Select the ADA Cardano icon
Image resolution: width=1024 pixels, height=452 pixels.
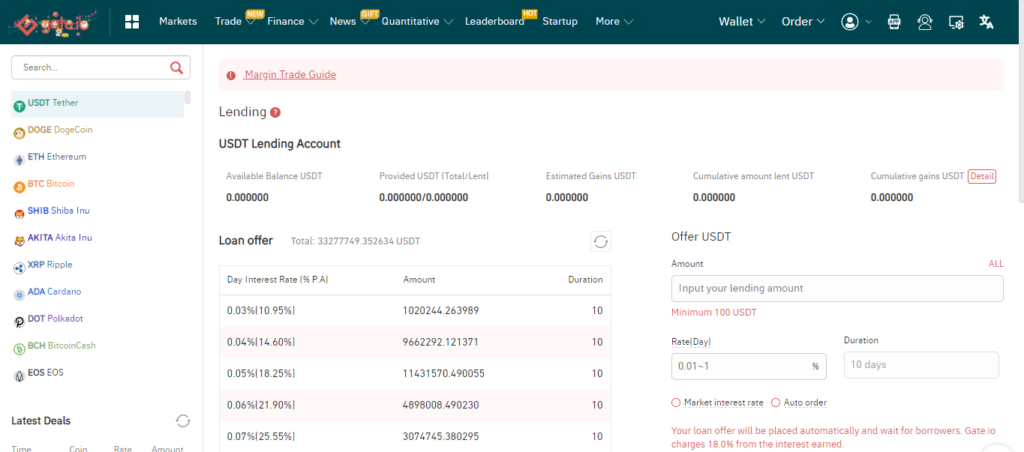point(20,295)
